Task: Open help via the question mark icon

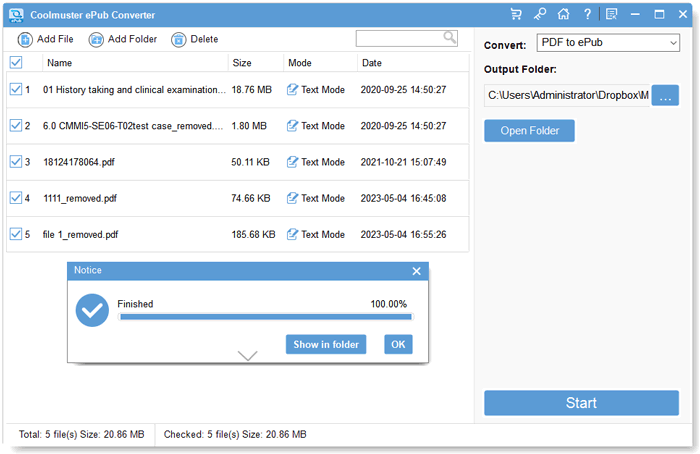Action: [x=587, y=15]
